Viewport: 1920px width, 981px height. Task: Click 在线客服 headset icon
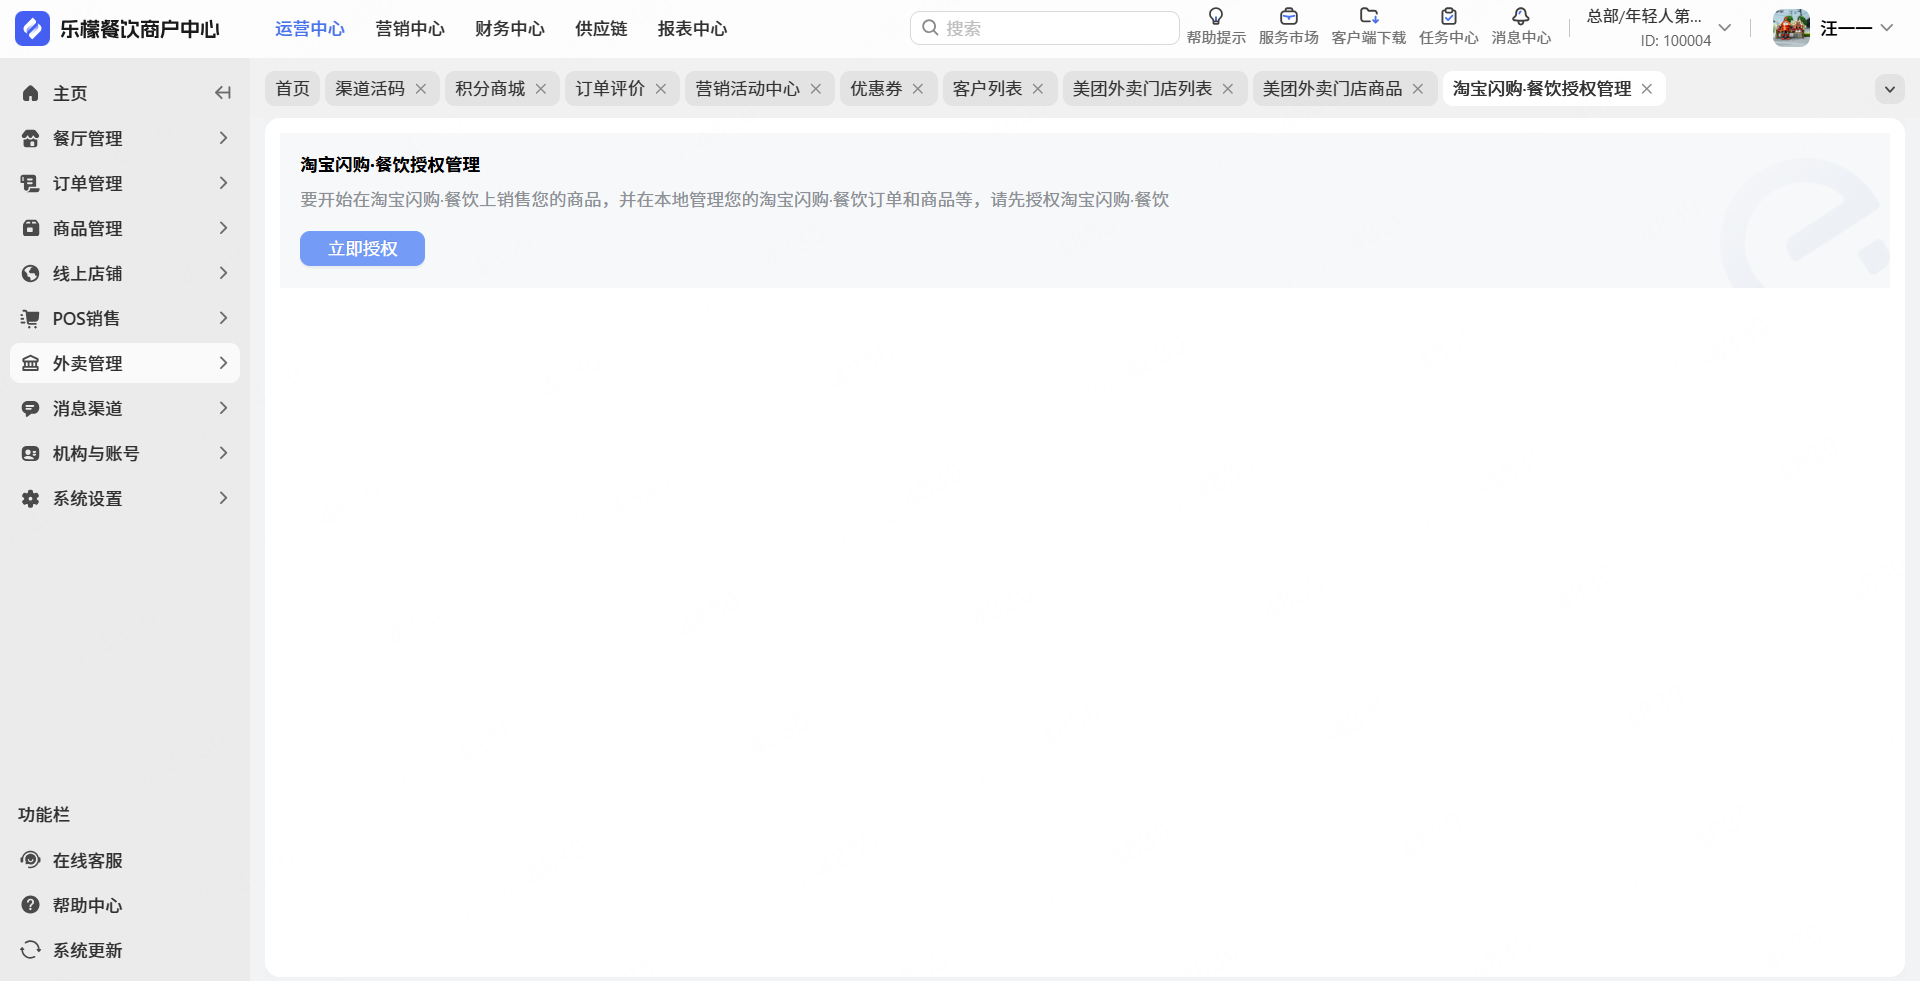point(31,860)
